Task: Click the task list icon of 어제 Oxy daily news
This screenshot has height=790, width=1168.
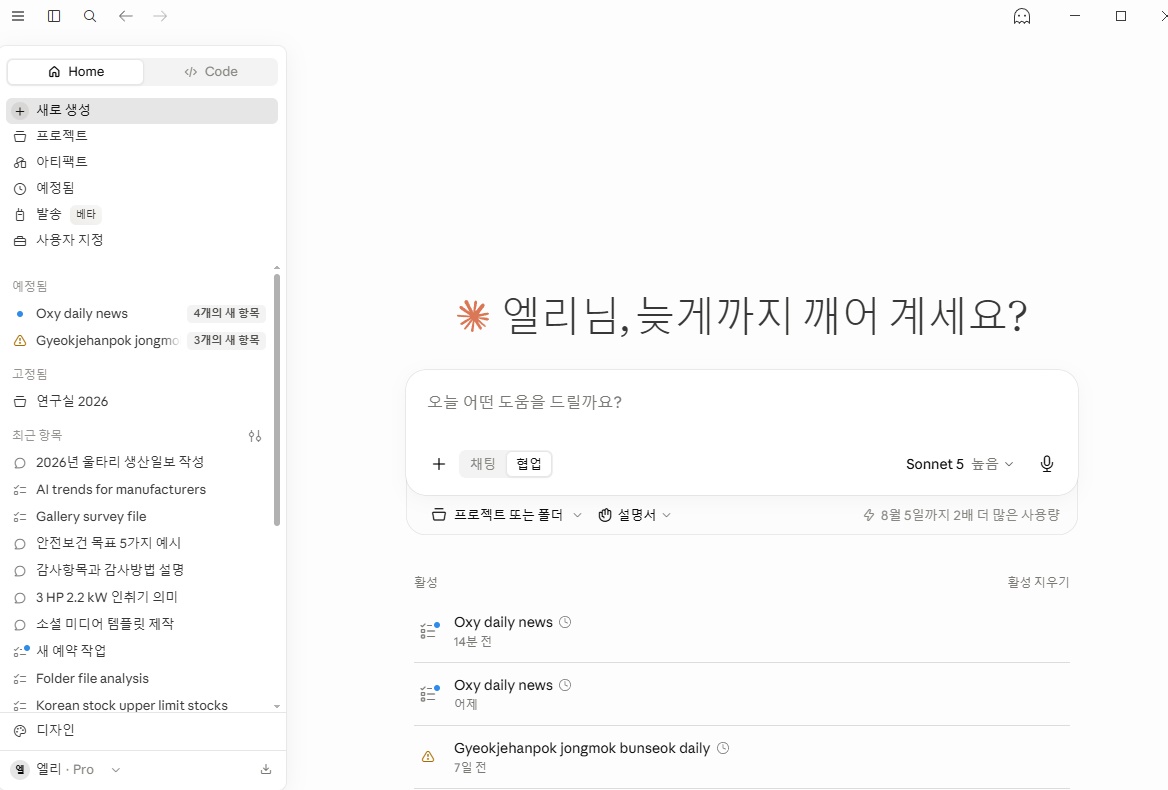Action: tap(429, 694)
